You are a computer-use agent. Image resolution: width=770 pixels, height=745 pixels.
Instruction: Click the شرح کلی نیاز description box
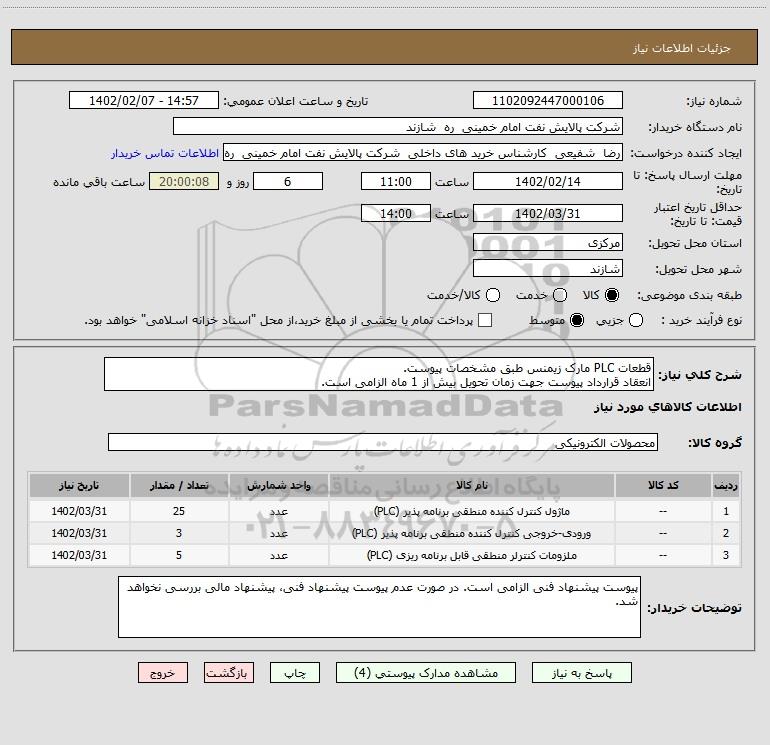(379, 374)
